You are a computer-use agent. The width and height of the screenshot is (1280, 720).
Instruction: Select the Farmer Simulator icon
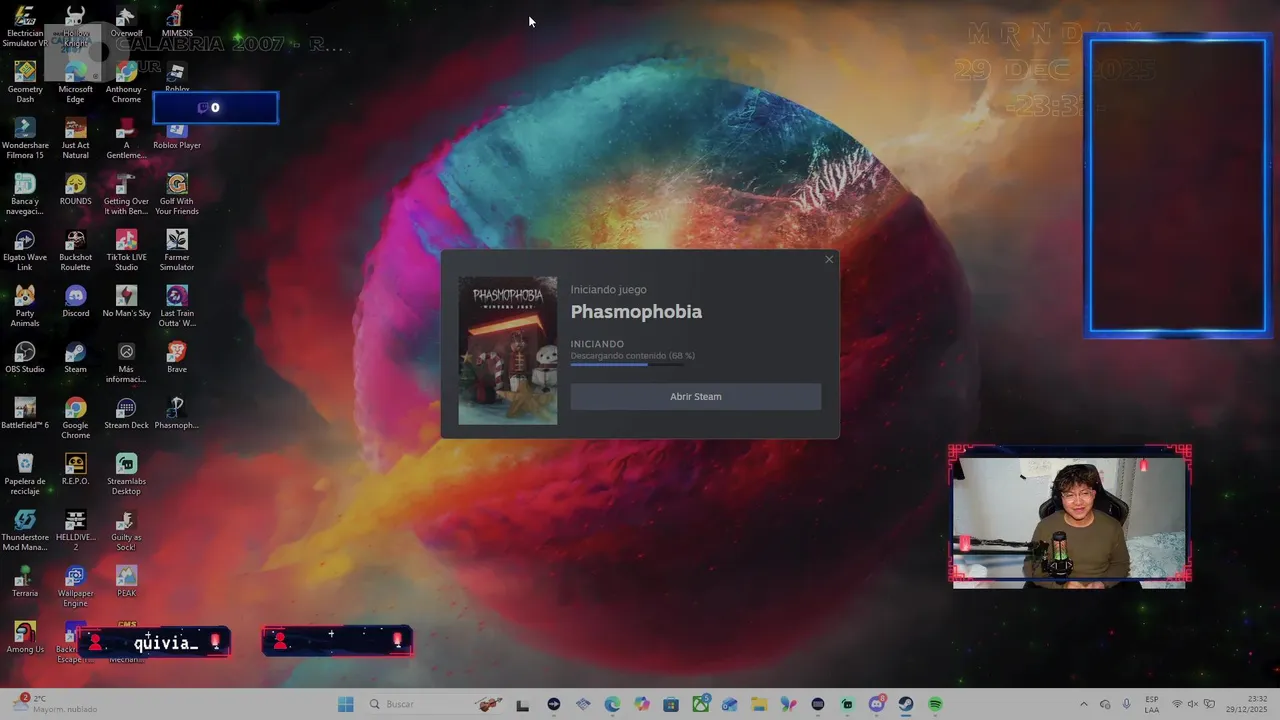pyautogui.click(x=177, y=251)
